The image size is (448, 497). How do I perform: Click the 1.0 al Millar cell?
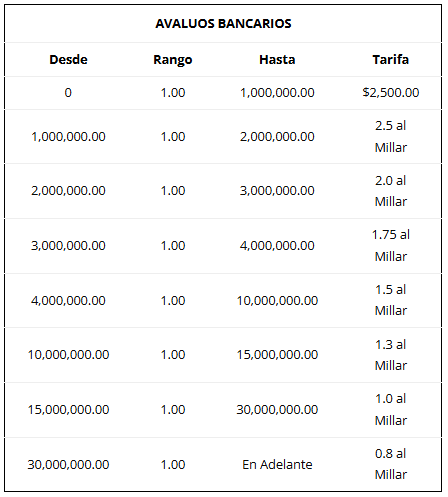pyautogui.click(x=391, y=409)
